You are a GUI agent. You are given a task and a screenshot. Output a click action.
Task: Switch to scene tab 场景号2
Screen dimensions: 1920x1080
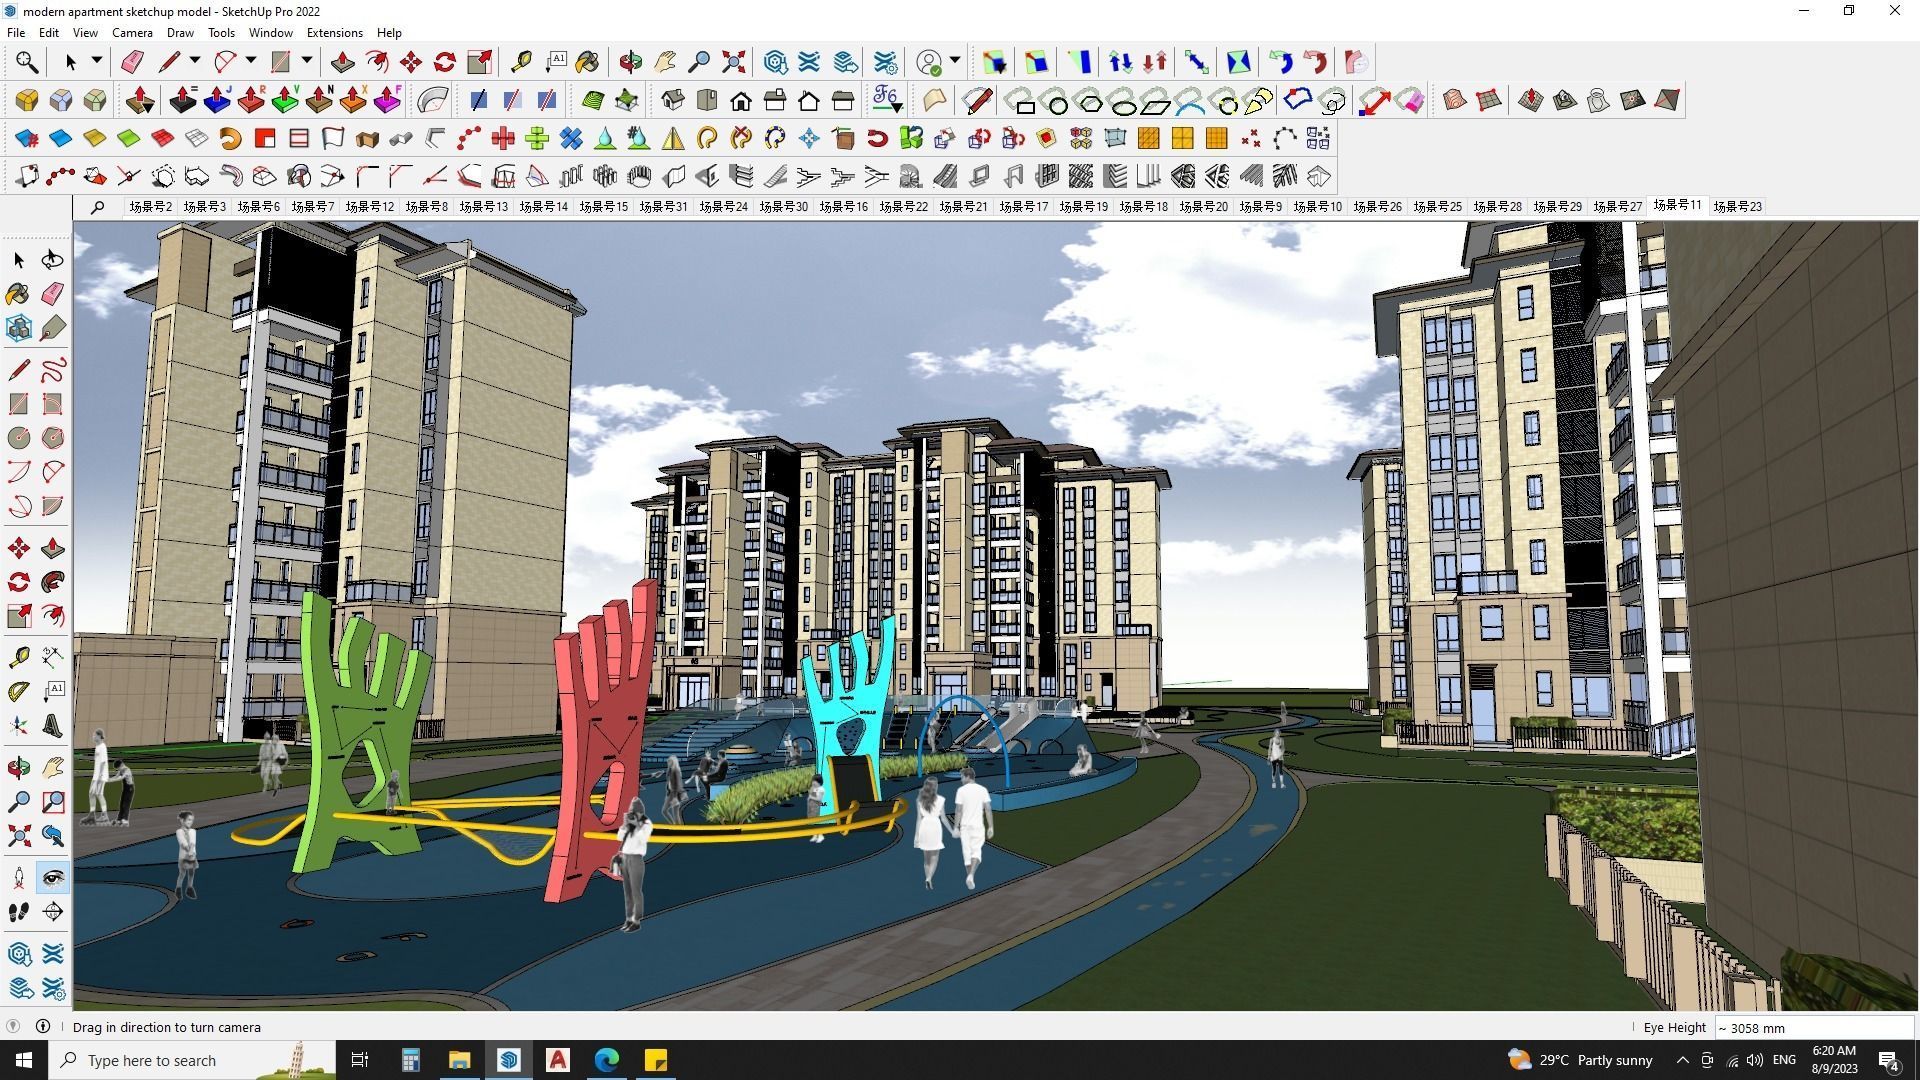coord(150,207)
